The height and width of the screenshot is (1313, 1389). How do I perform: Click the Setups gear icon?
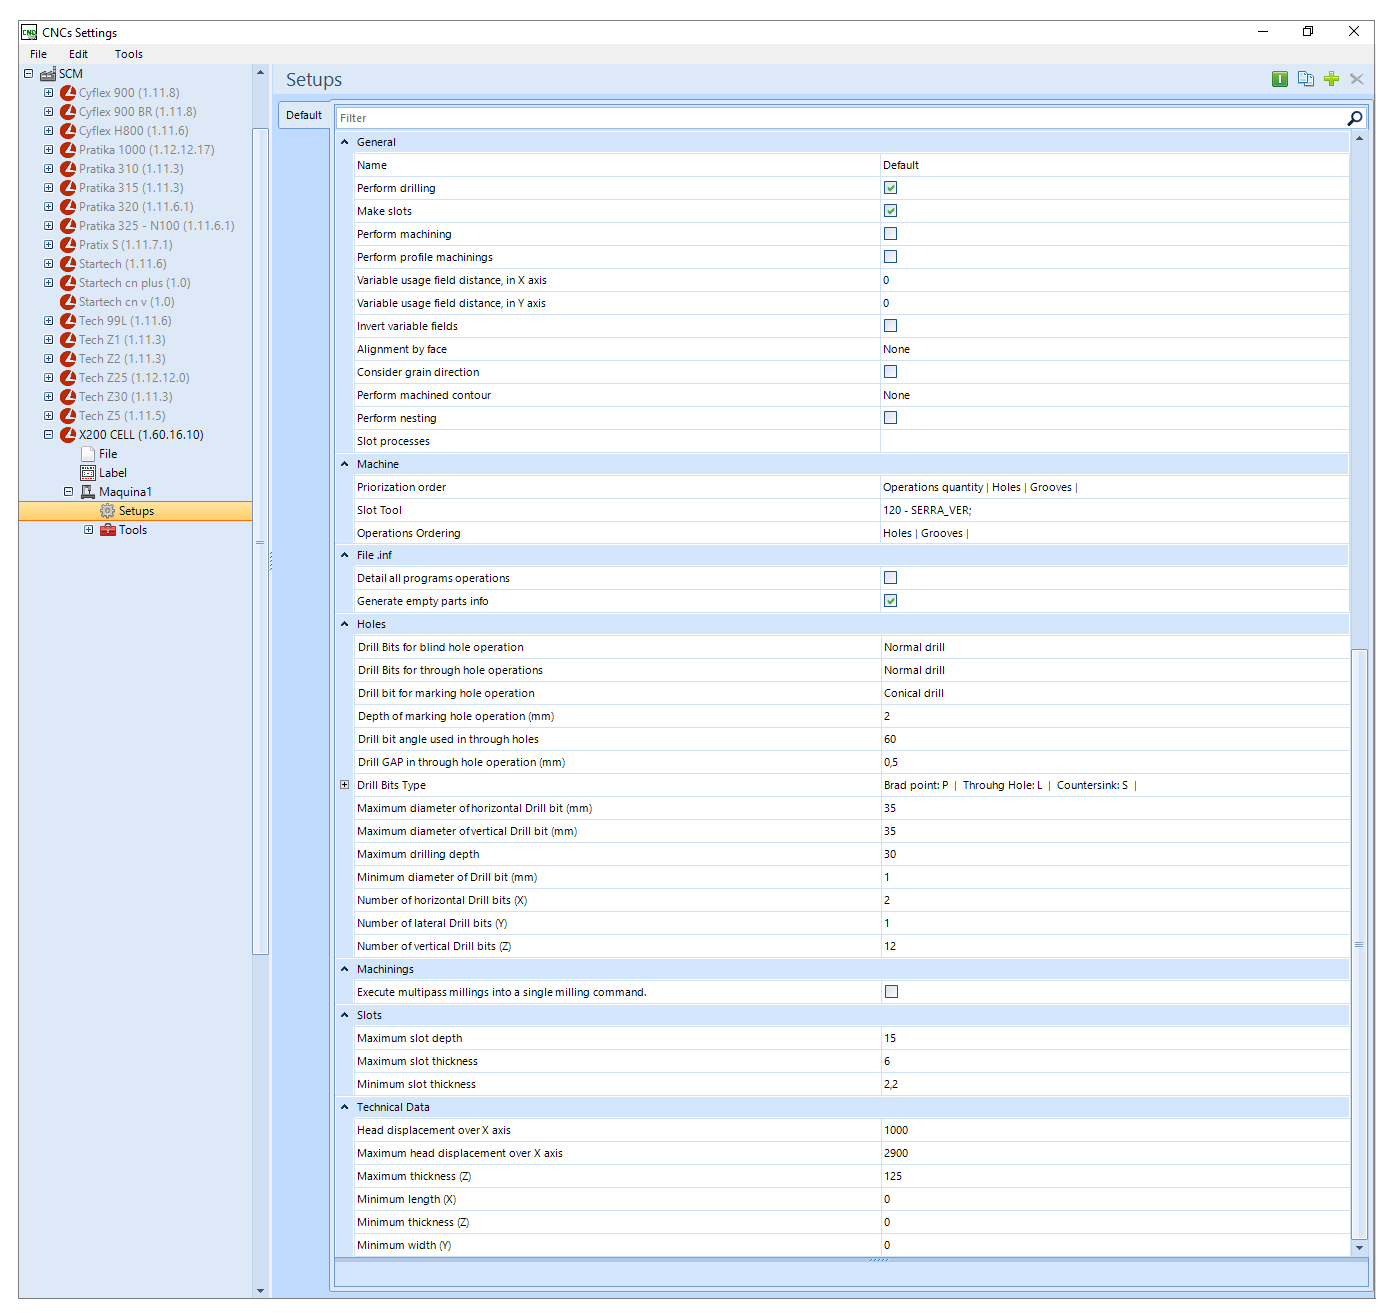(x=108, y=511)
